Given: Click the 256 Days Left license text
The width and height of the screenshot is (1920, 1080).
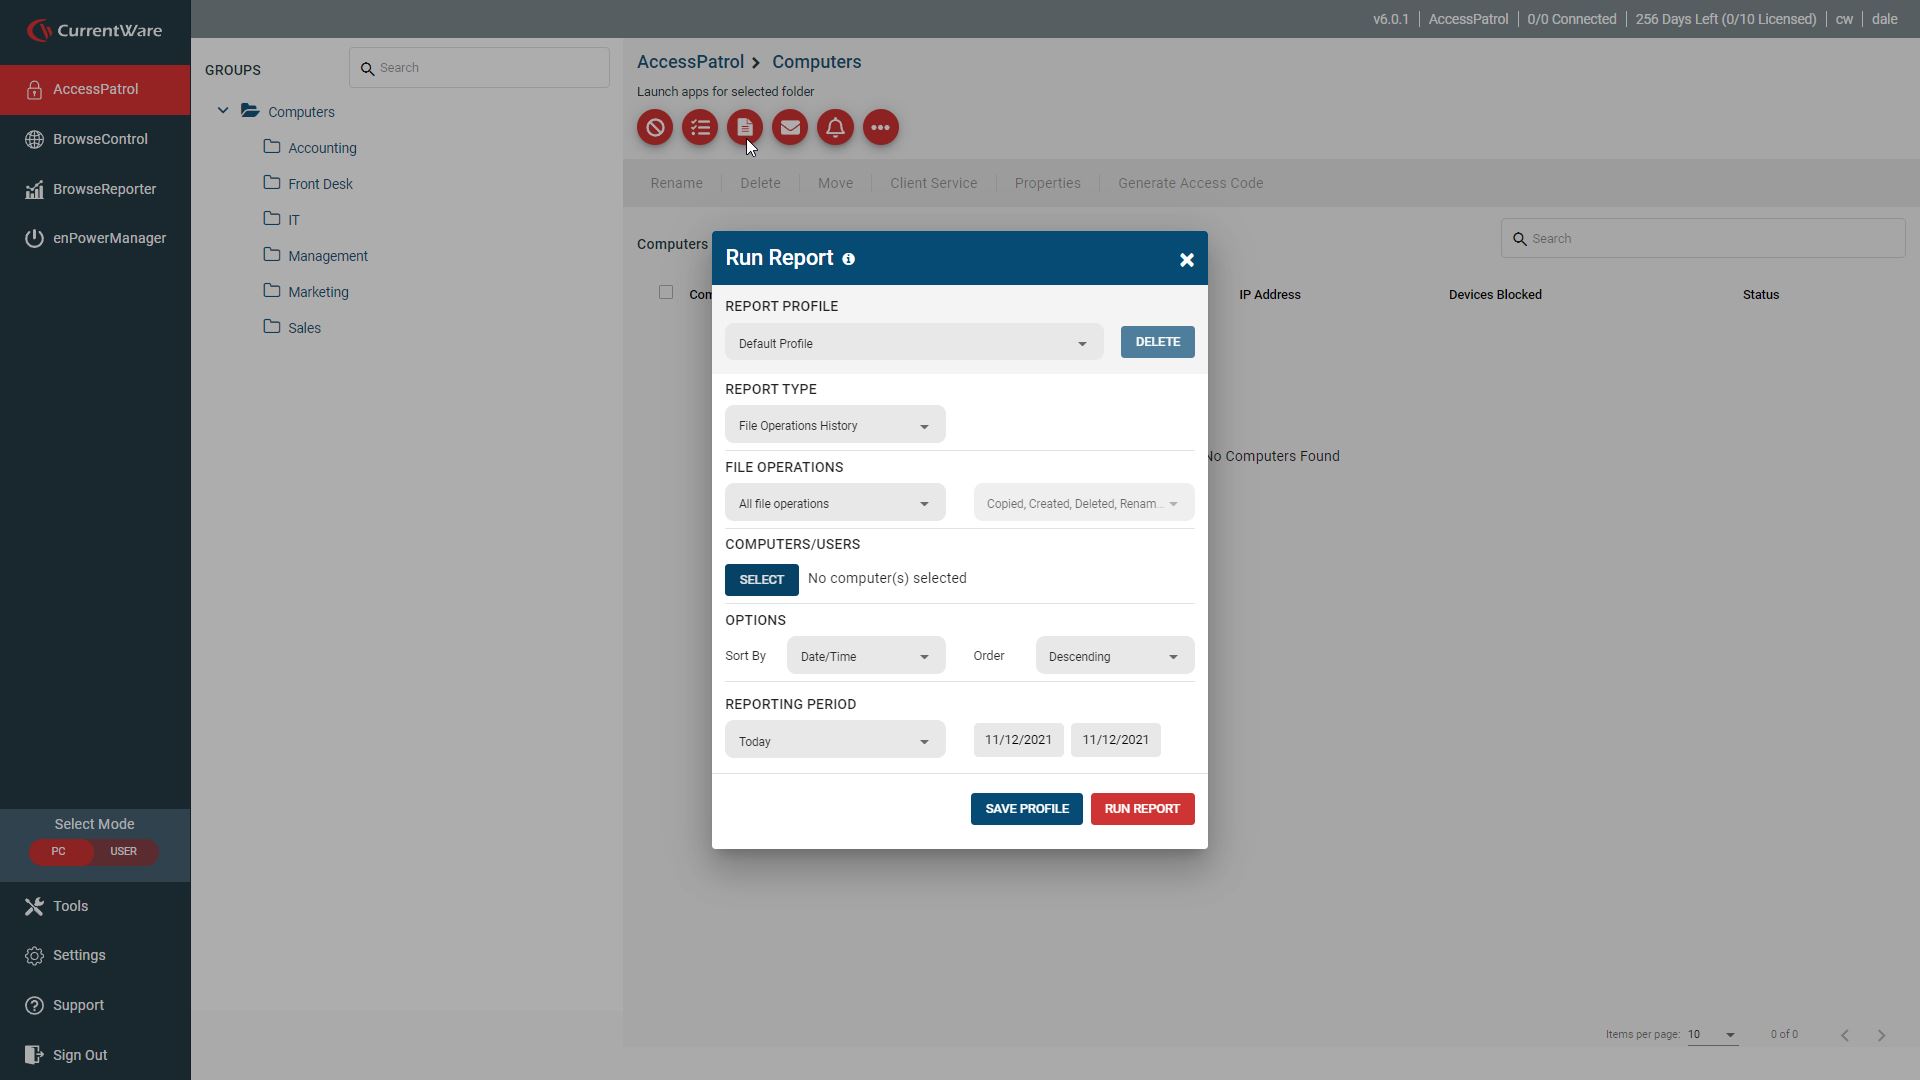Looking at the screenshot, I should [1726, 19].
